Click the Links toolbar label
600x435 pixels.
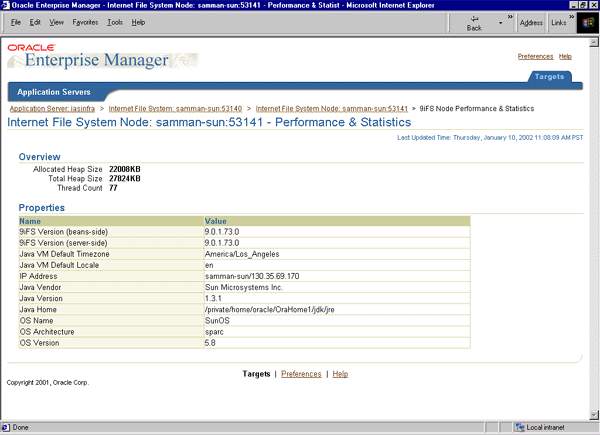(559, 23)
